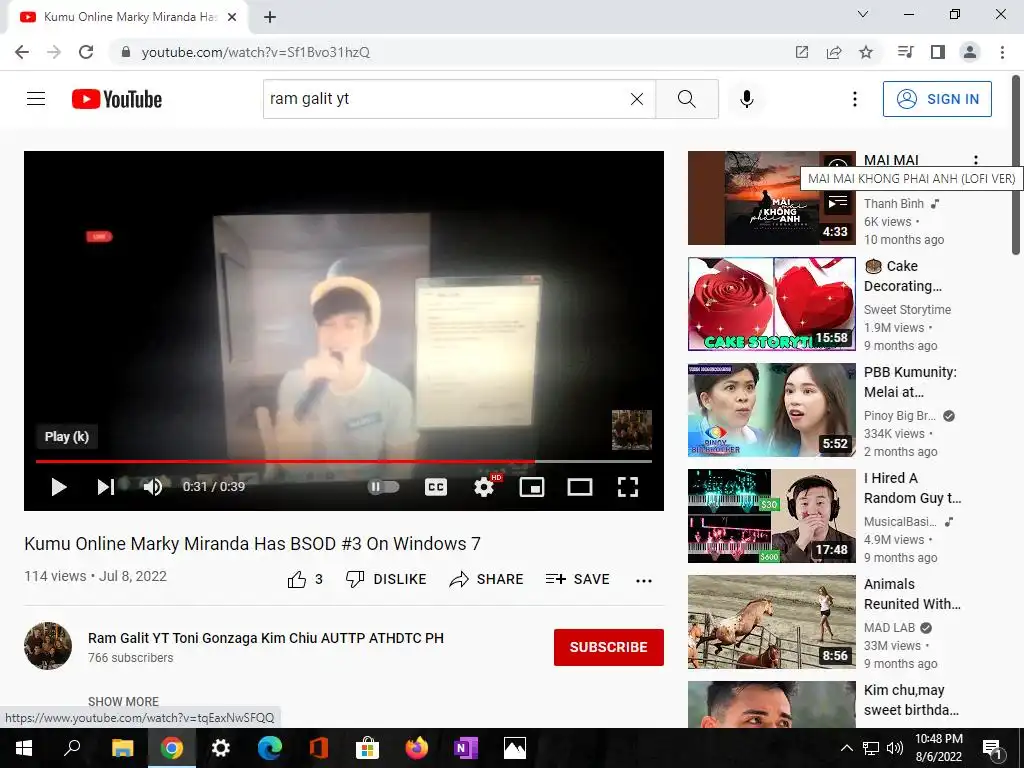The image size is (1024, 768).
Task: Open YouTube settings three-dot menu
Action: pos(855,99)
